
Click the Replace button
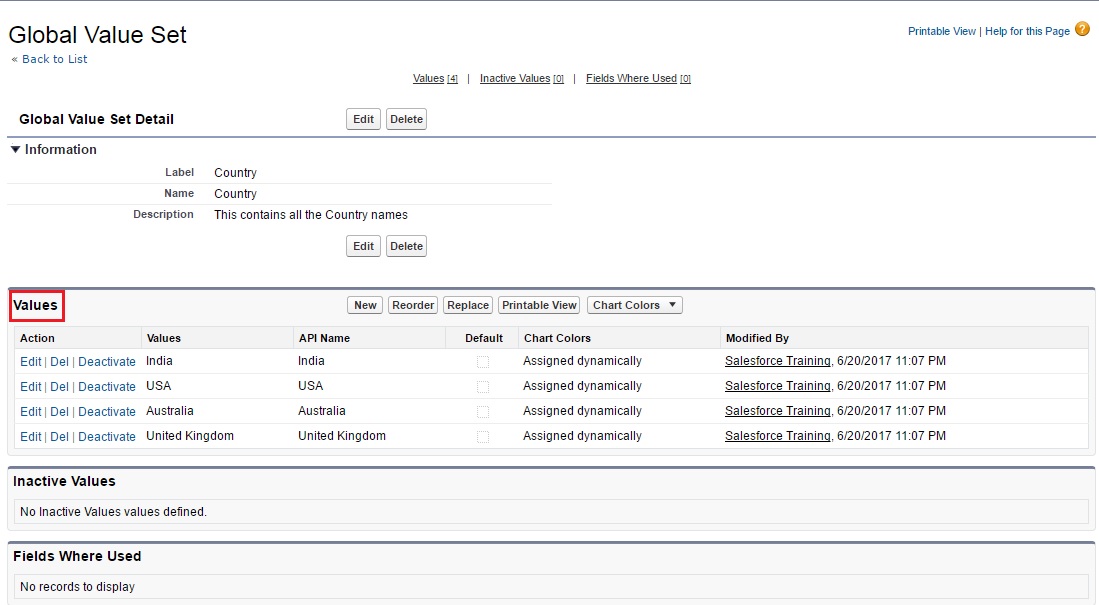coord(467,305)
